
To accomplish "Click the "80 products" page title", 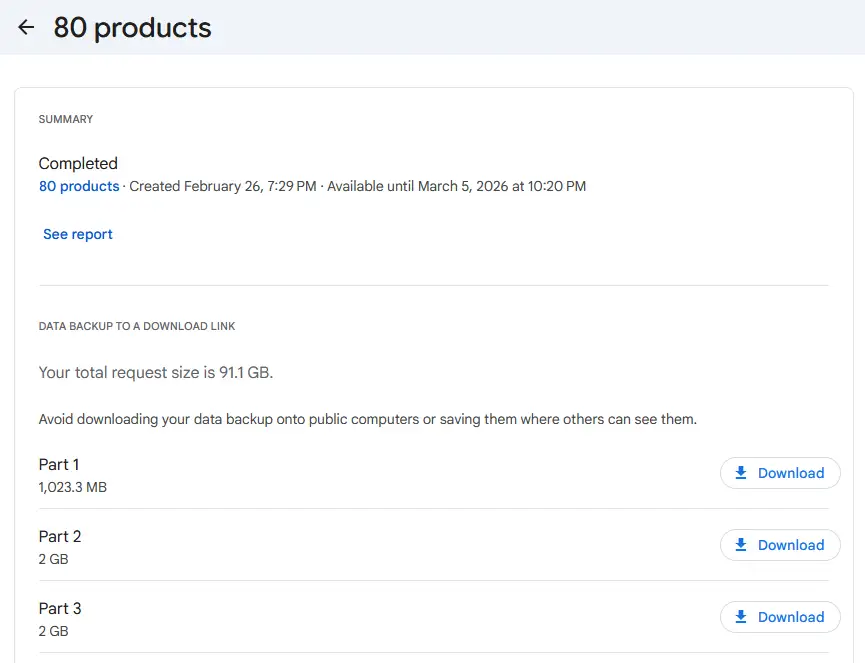I will coord(134,27).
